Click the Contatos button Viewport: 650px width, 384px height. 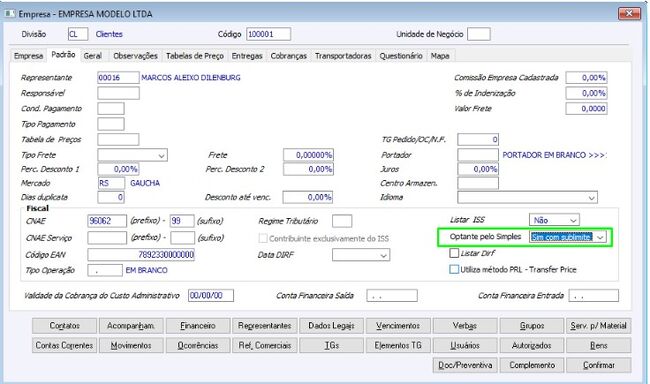(x=65, y=326)
